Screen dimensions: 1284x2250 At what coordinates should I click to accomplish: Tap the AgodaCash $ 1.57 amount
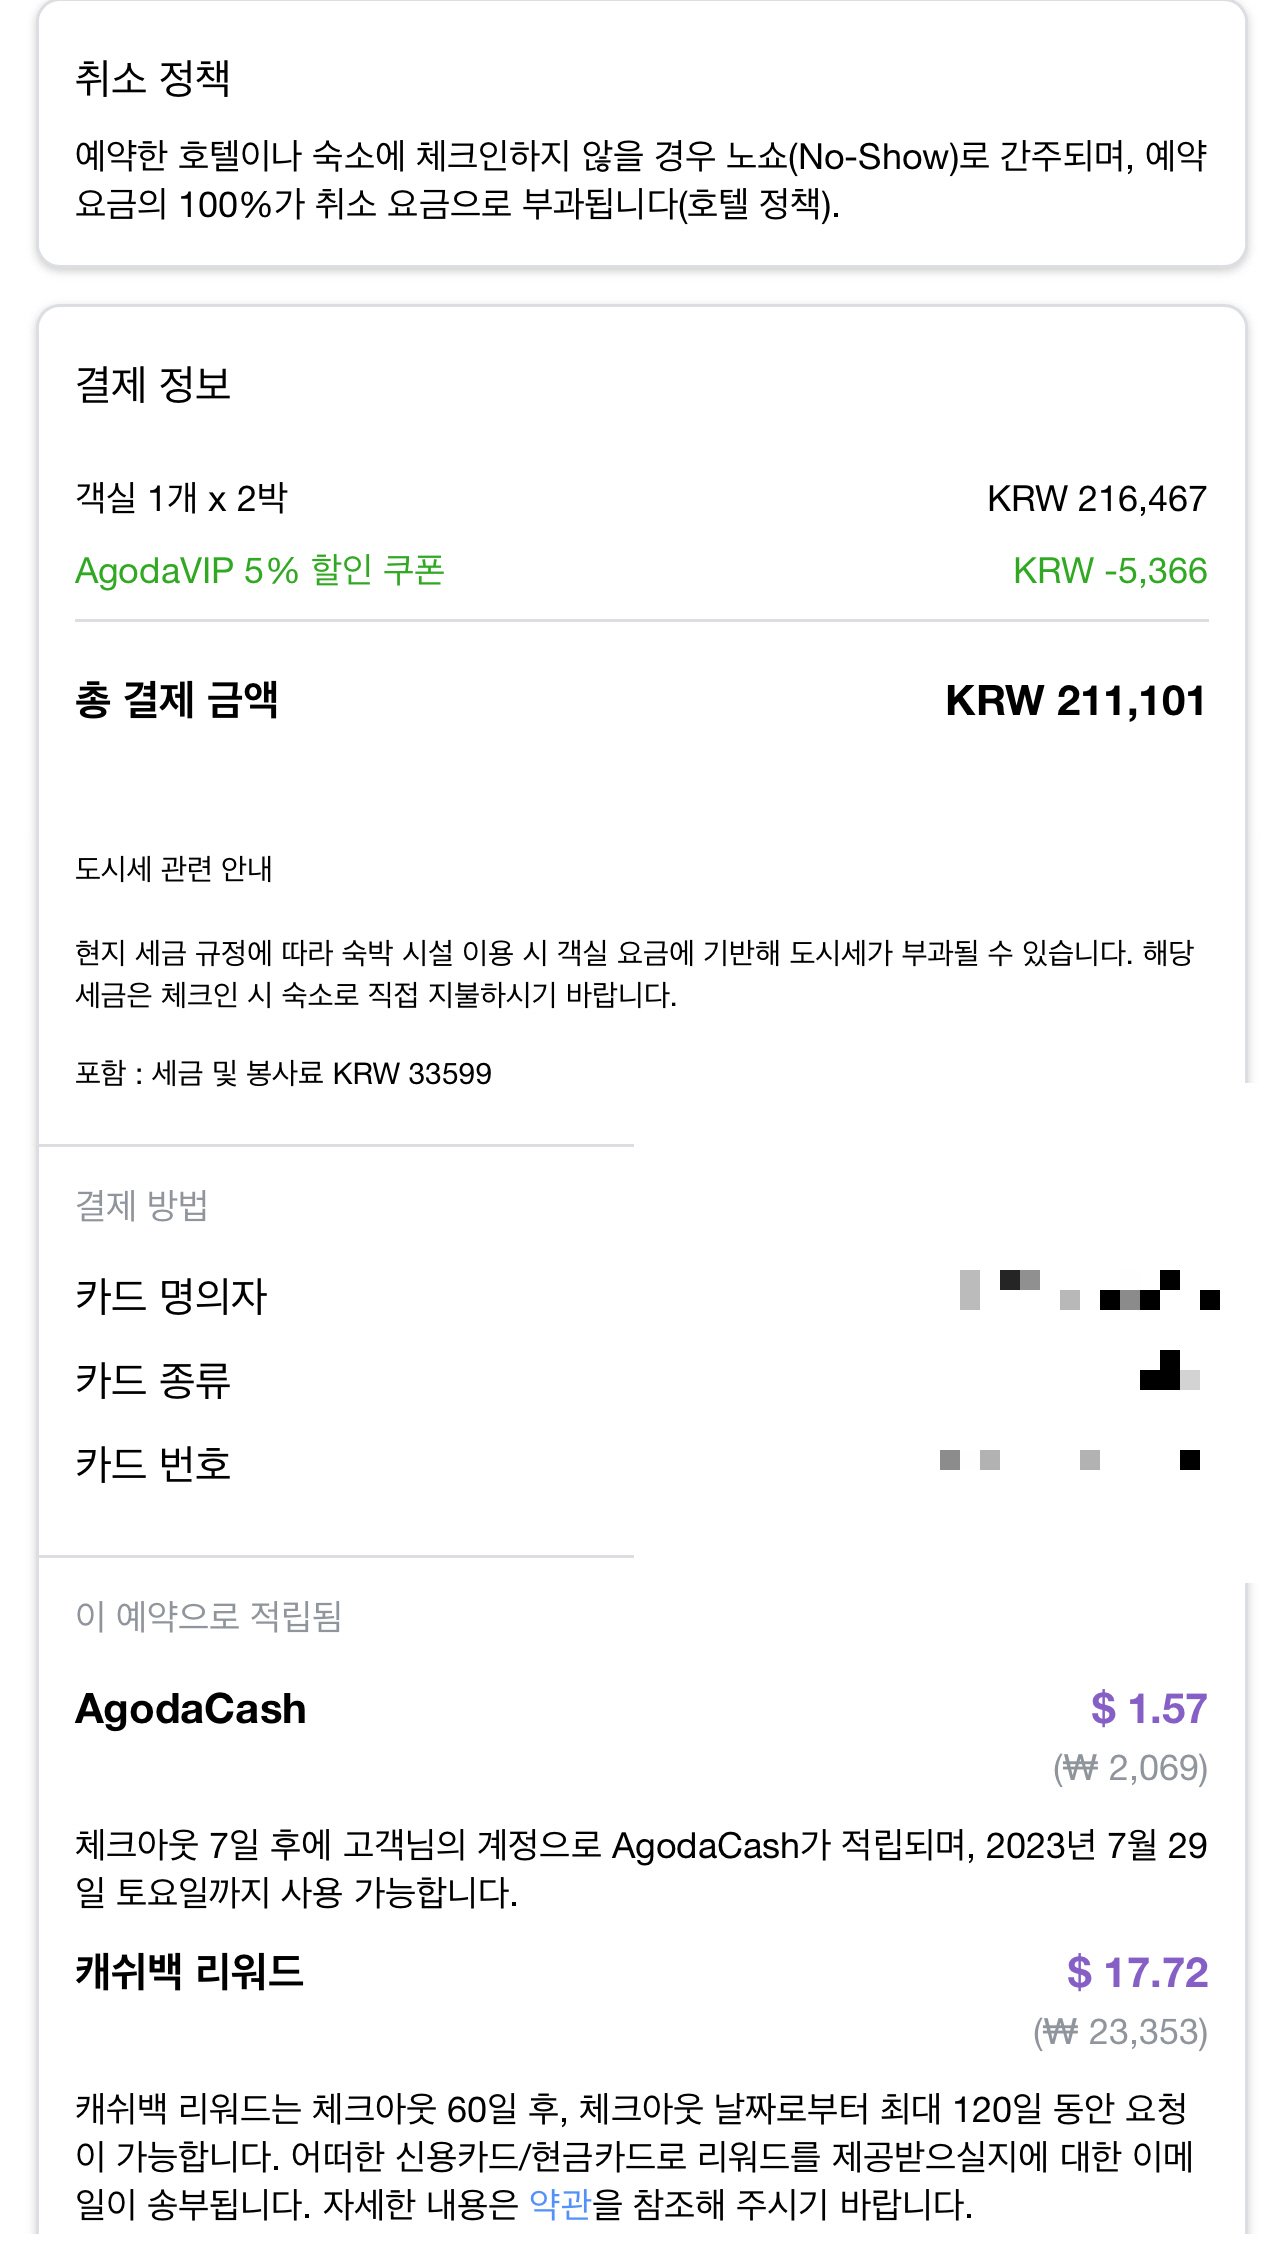(1148, 1709)
